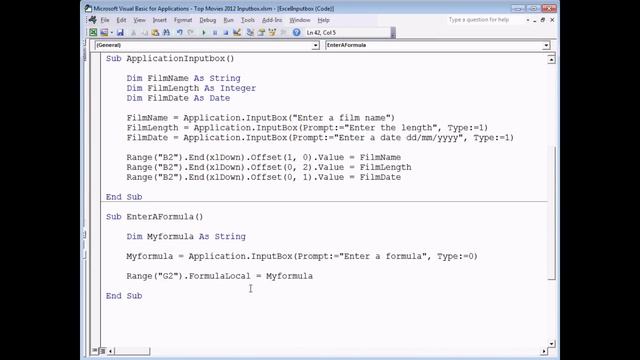Click 'Dim FilmName As String' line
The height and width of the screenshot is (360, 640).
point(183,78)
